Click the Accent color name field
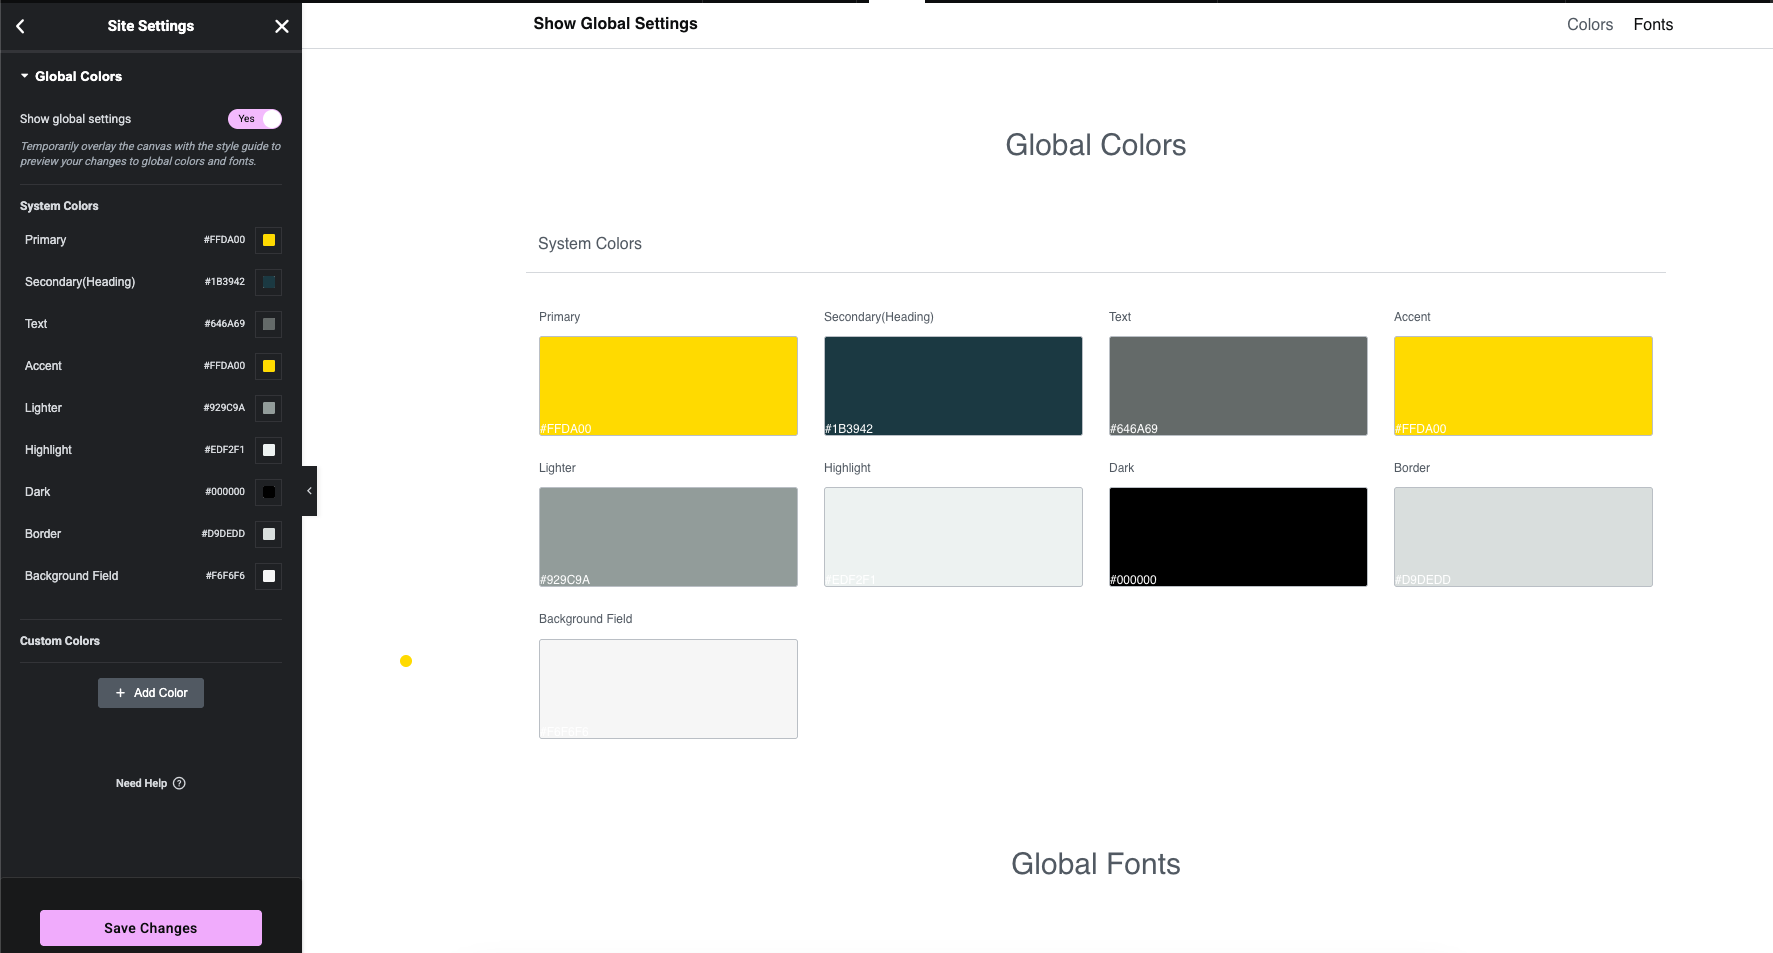The image size is (1773, 953). coord(44,366)
